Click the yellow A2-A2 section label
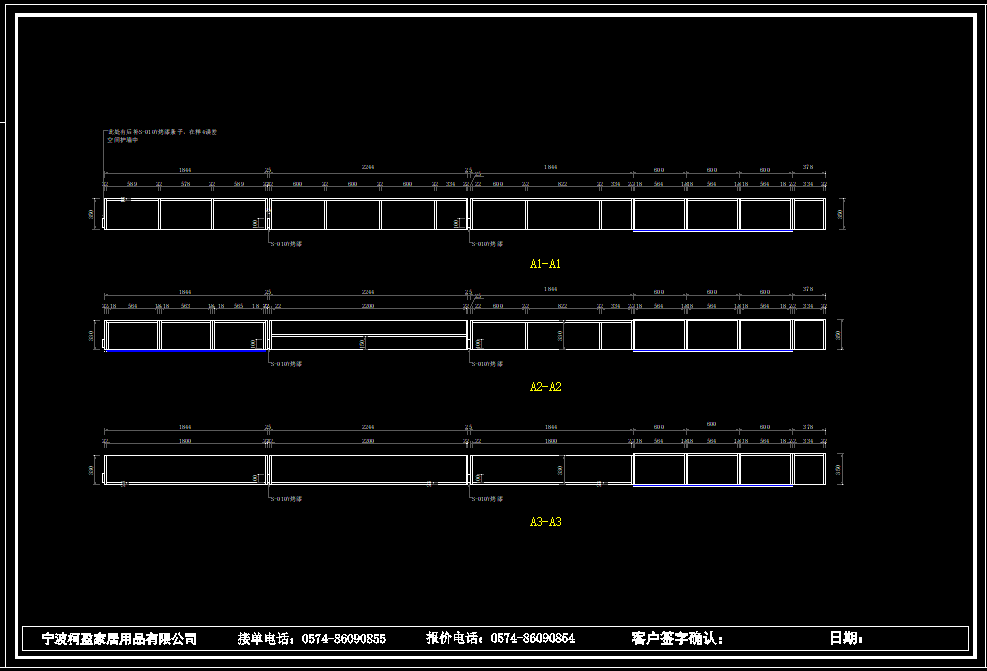 [x=545, y=387]
